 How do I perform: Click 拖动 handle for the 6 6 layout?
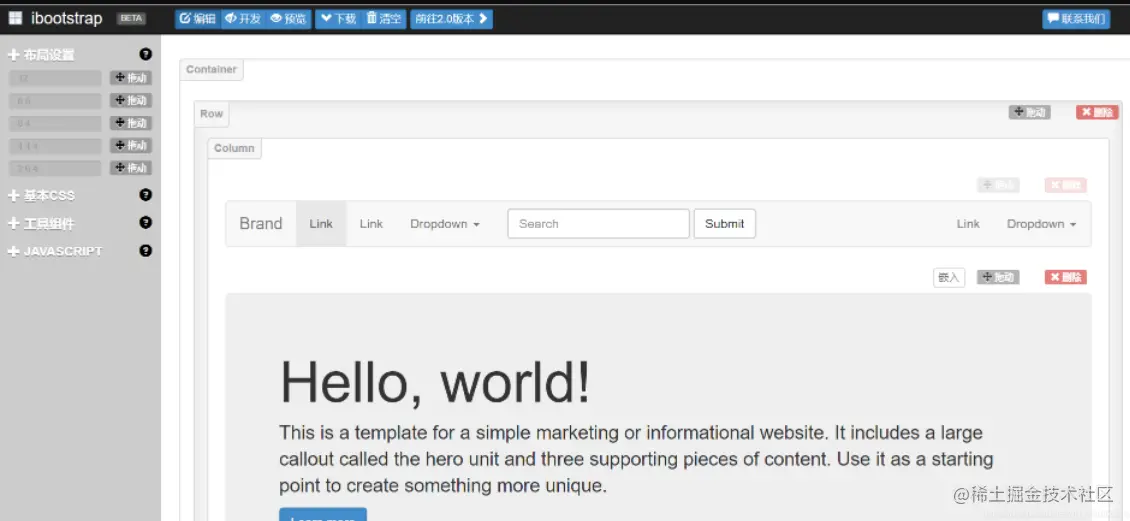(130, 100)
